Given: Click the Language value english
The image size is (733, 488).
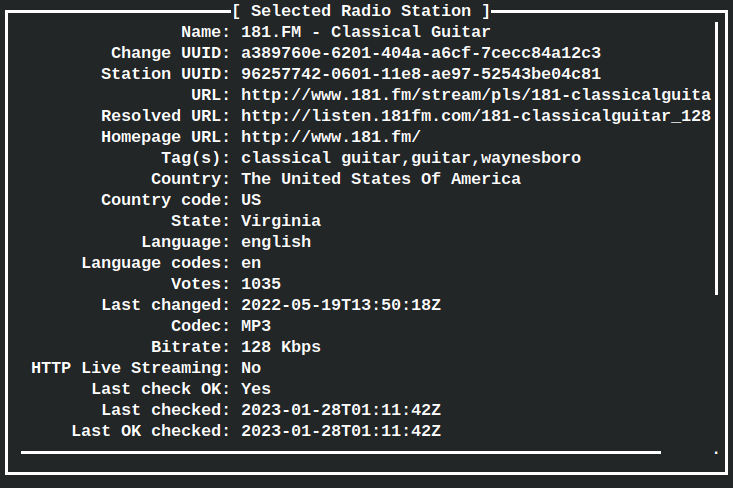Looking at the screenshot, I should coord(276,242).
